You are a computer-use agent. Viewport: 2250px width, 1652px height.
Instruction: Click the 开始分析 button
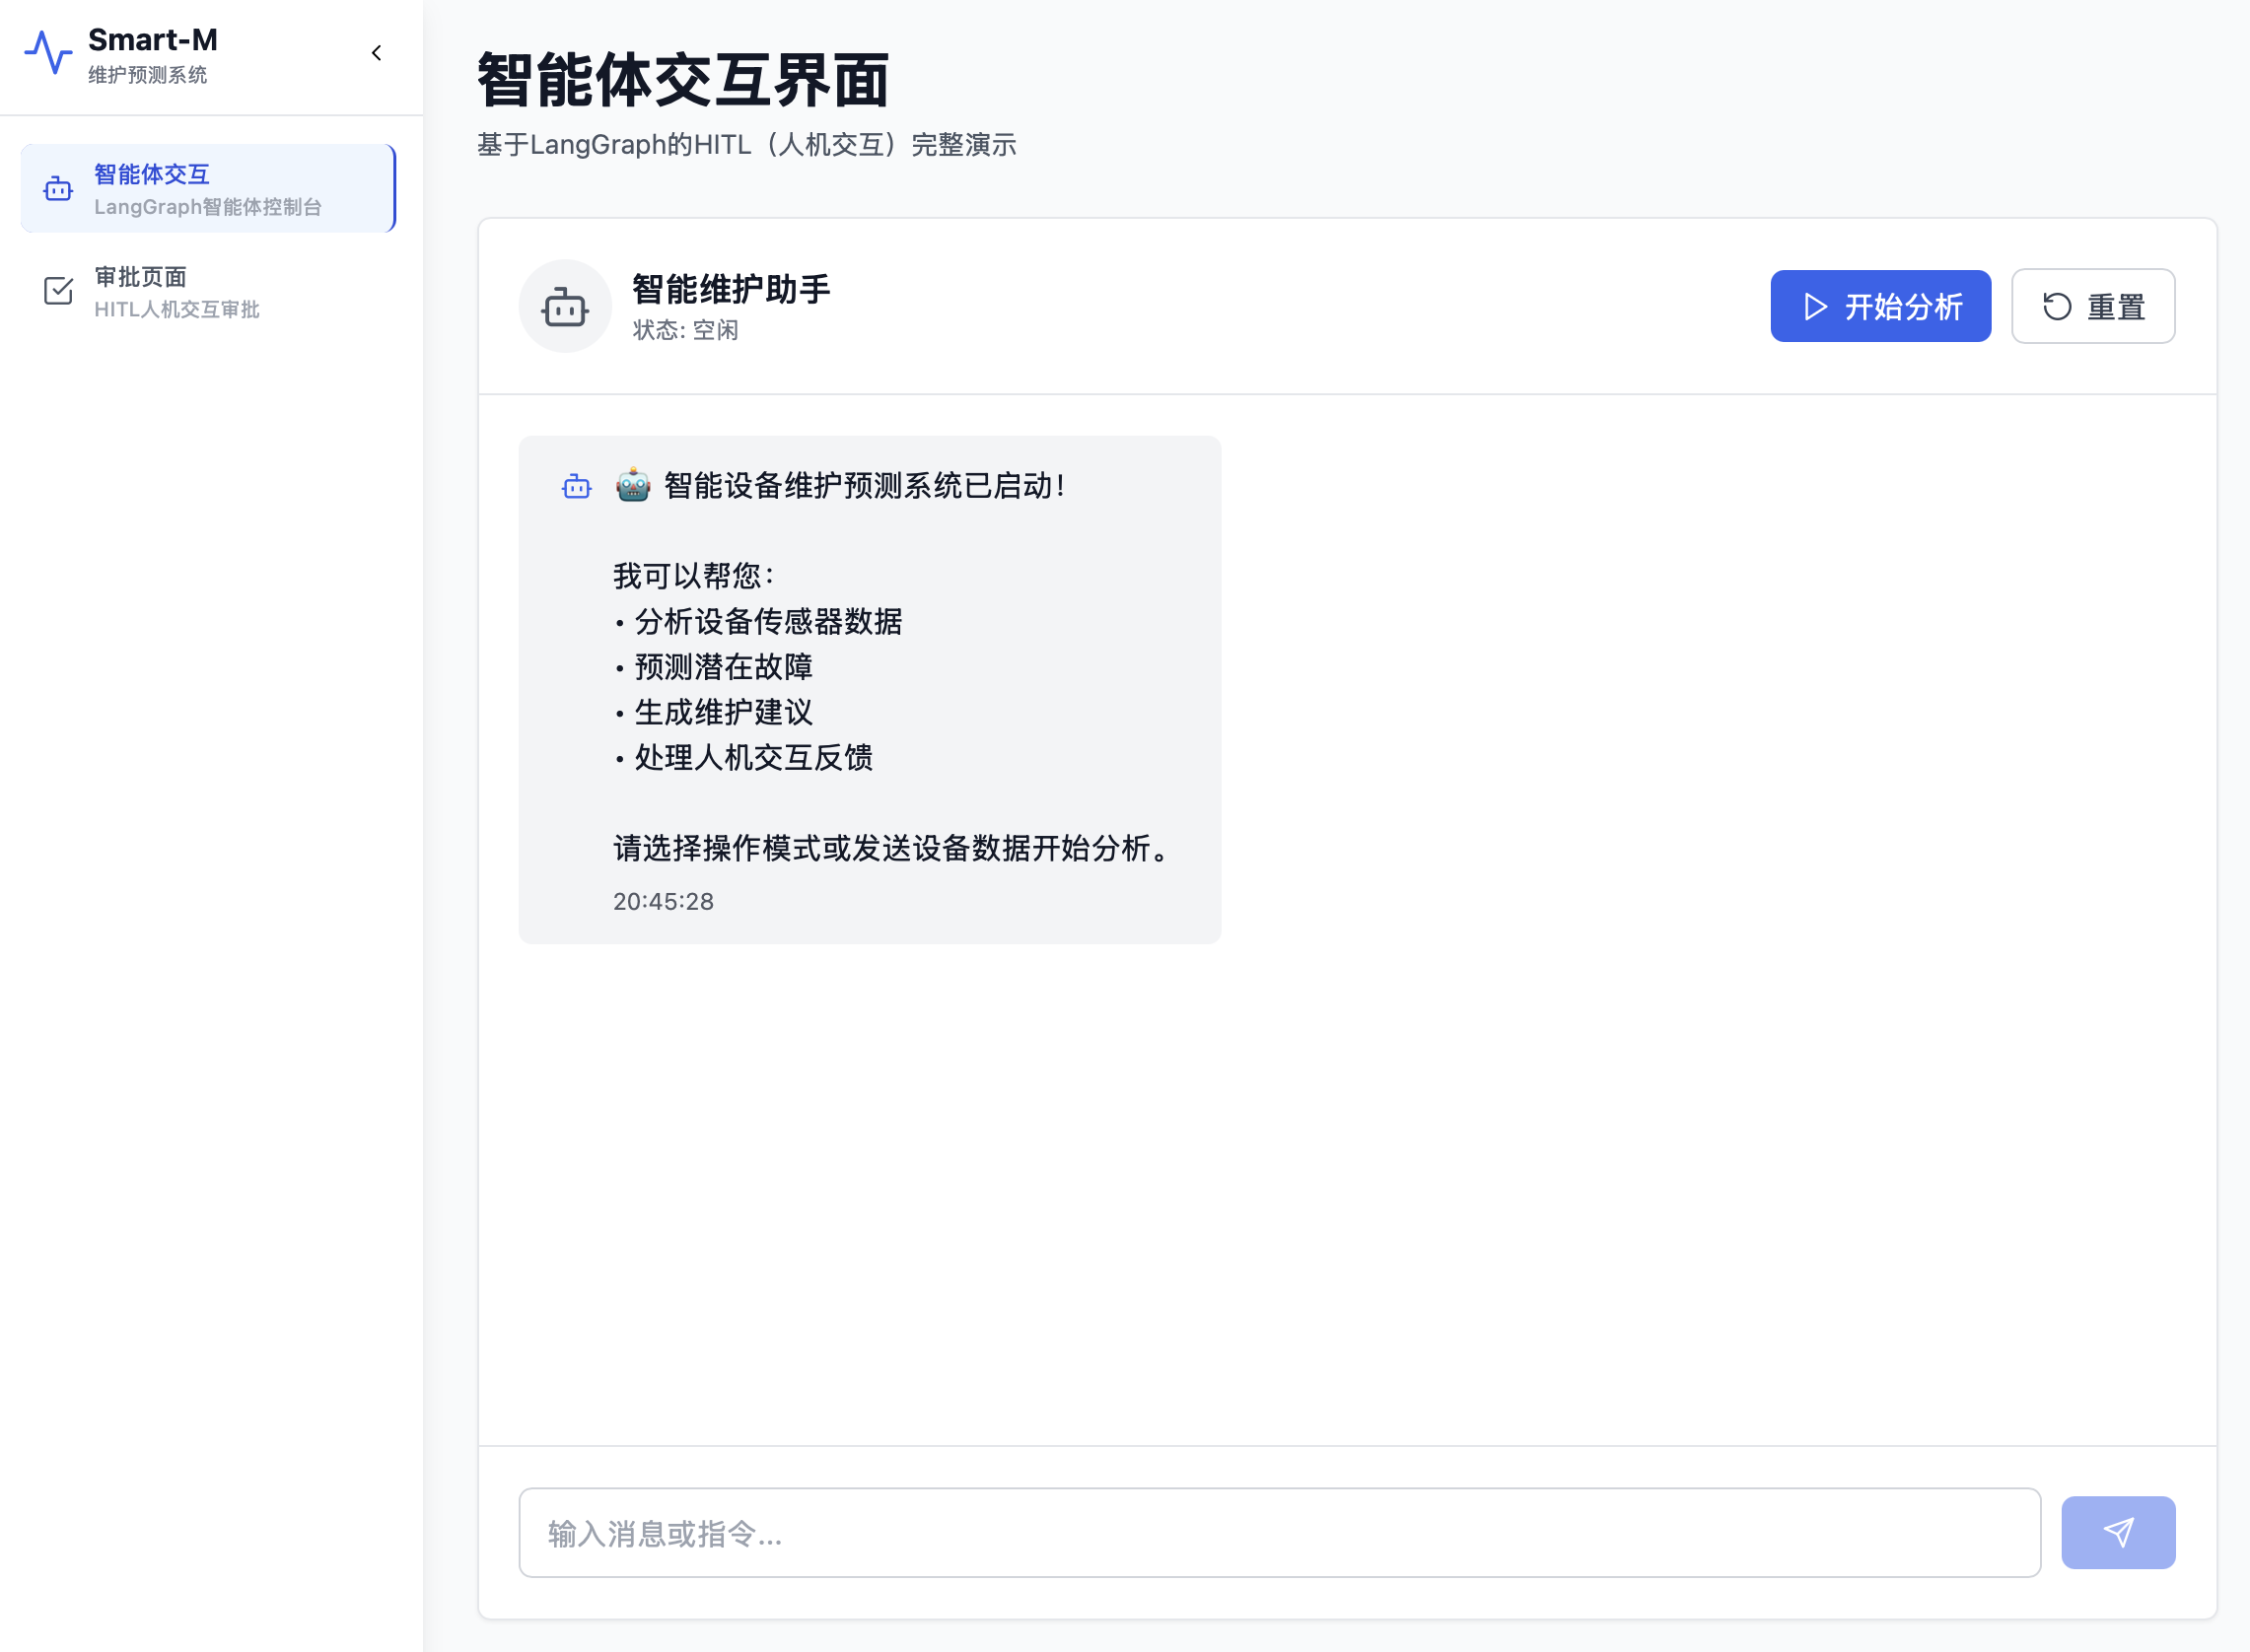(x=1880, y=306)
